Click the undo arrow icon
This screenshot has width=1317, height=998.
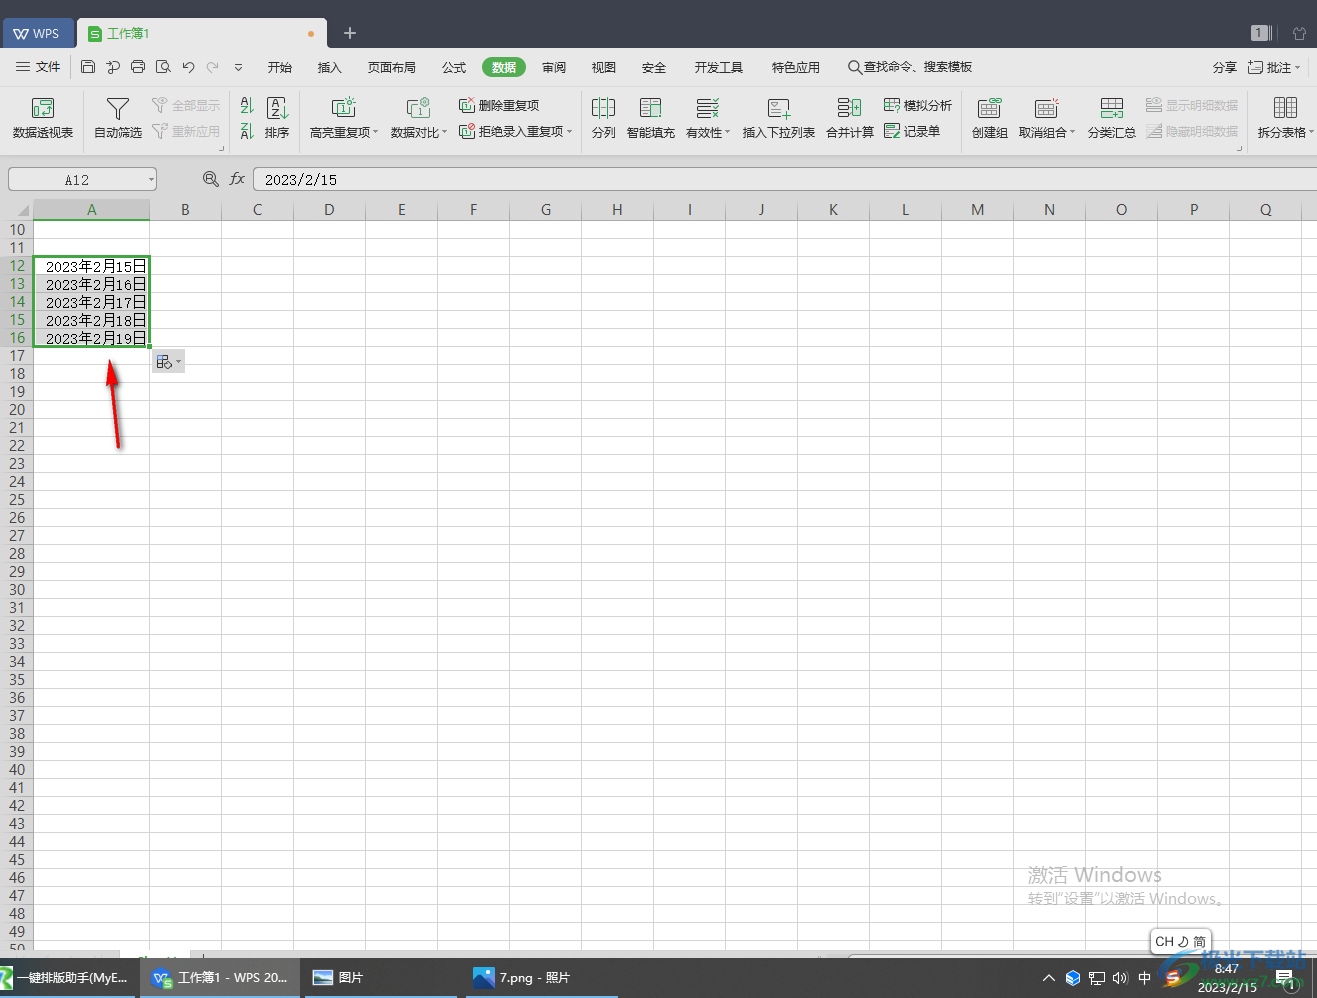(188, 67)
